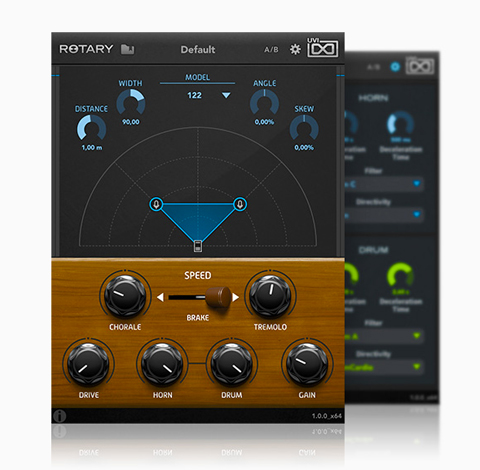Screen dimensions: 480x470
Task: Click the angle value 0,00%
Action: click(264, 122)
